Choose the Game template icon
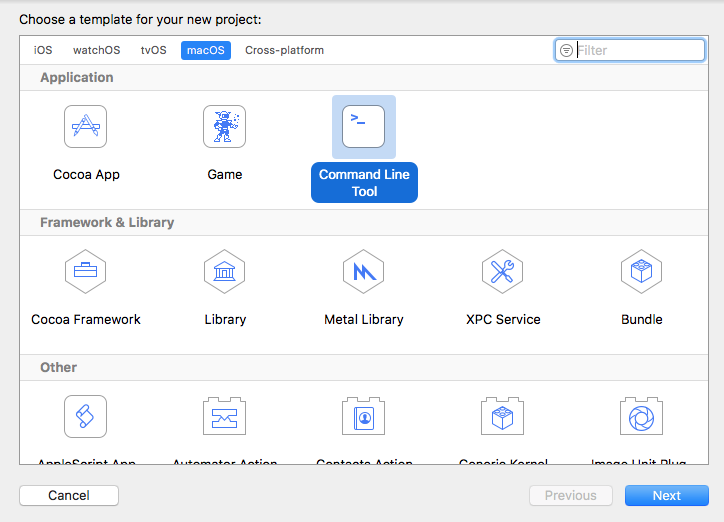 [x=225, y=127]
